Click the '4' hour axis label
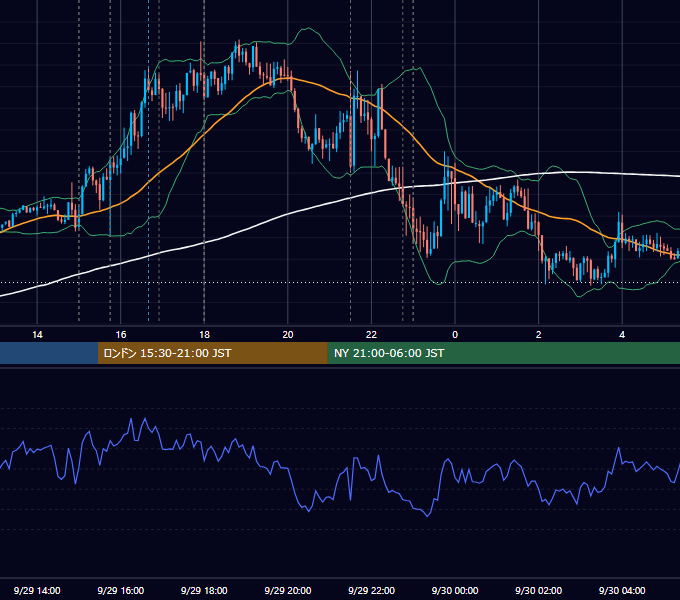The width and height of the screenshot is (680, 600). pos(622,335)
